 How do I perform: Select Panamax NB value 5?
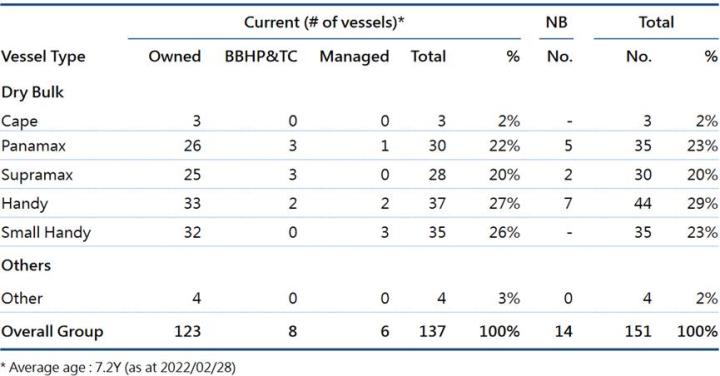[568, 146]
